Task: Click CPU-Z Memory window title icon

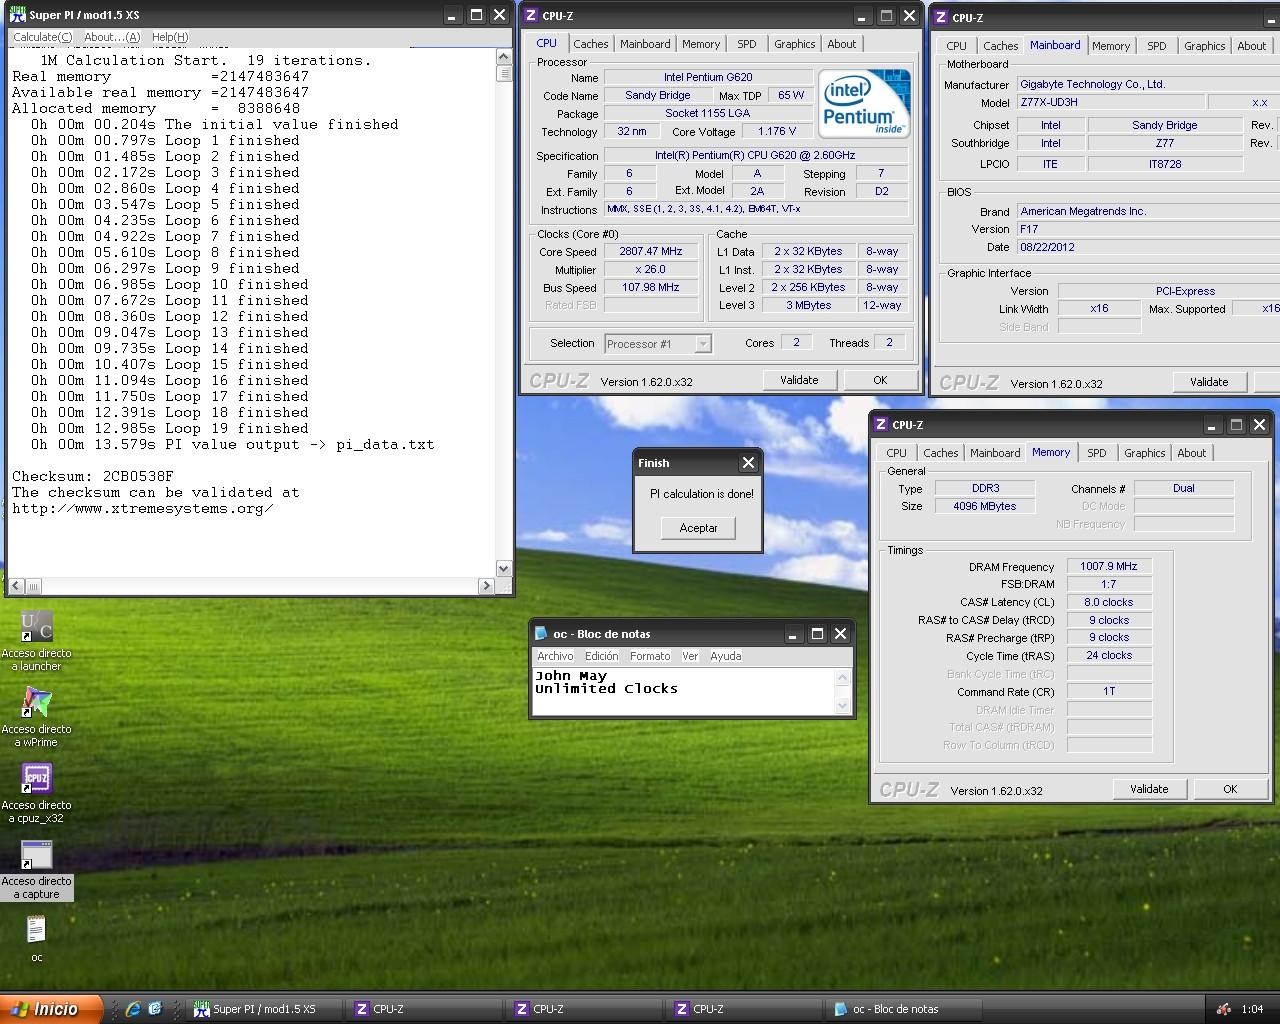Action: (x=881, y=424)
